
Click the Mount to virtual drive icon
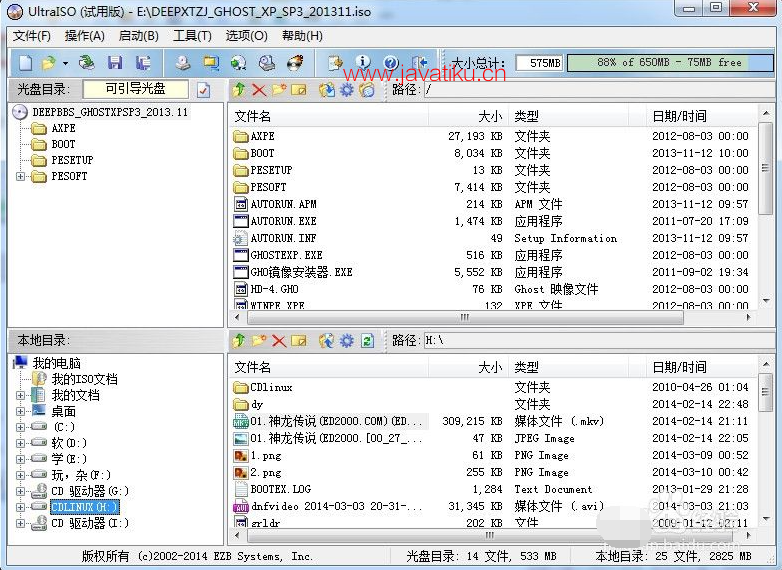(x=267, y=63)
